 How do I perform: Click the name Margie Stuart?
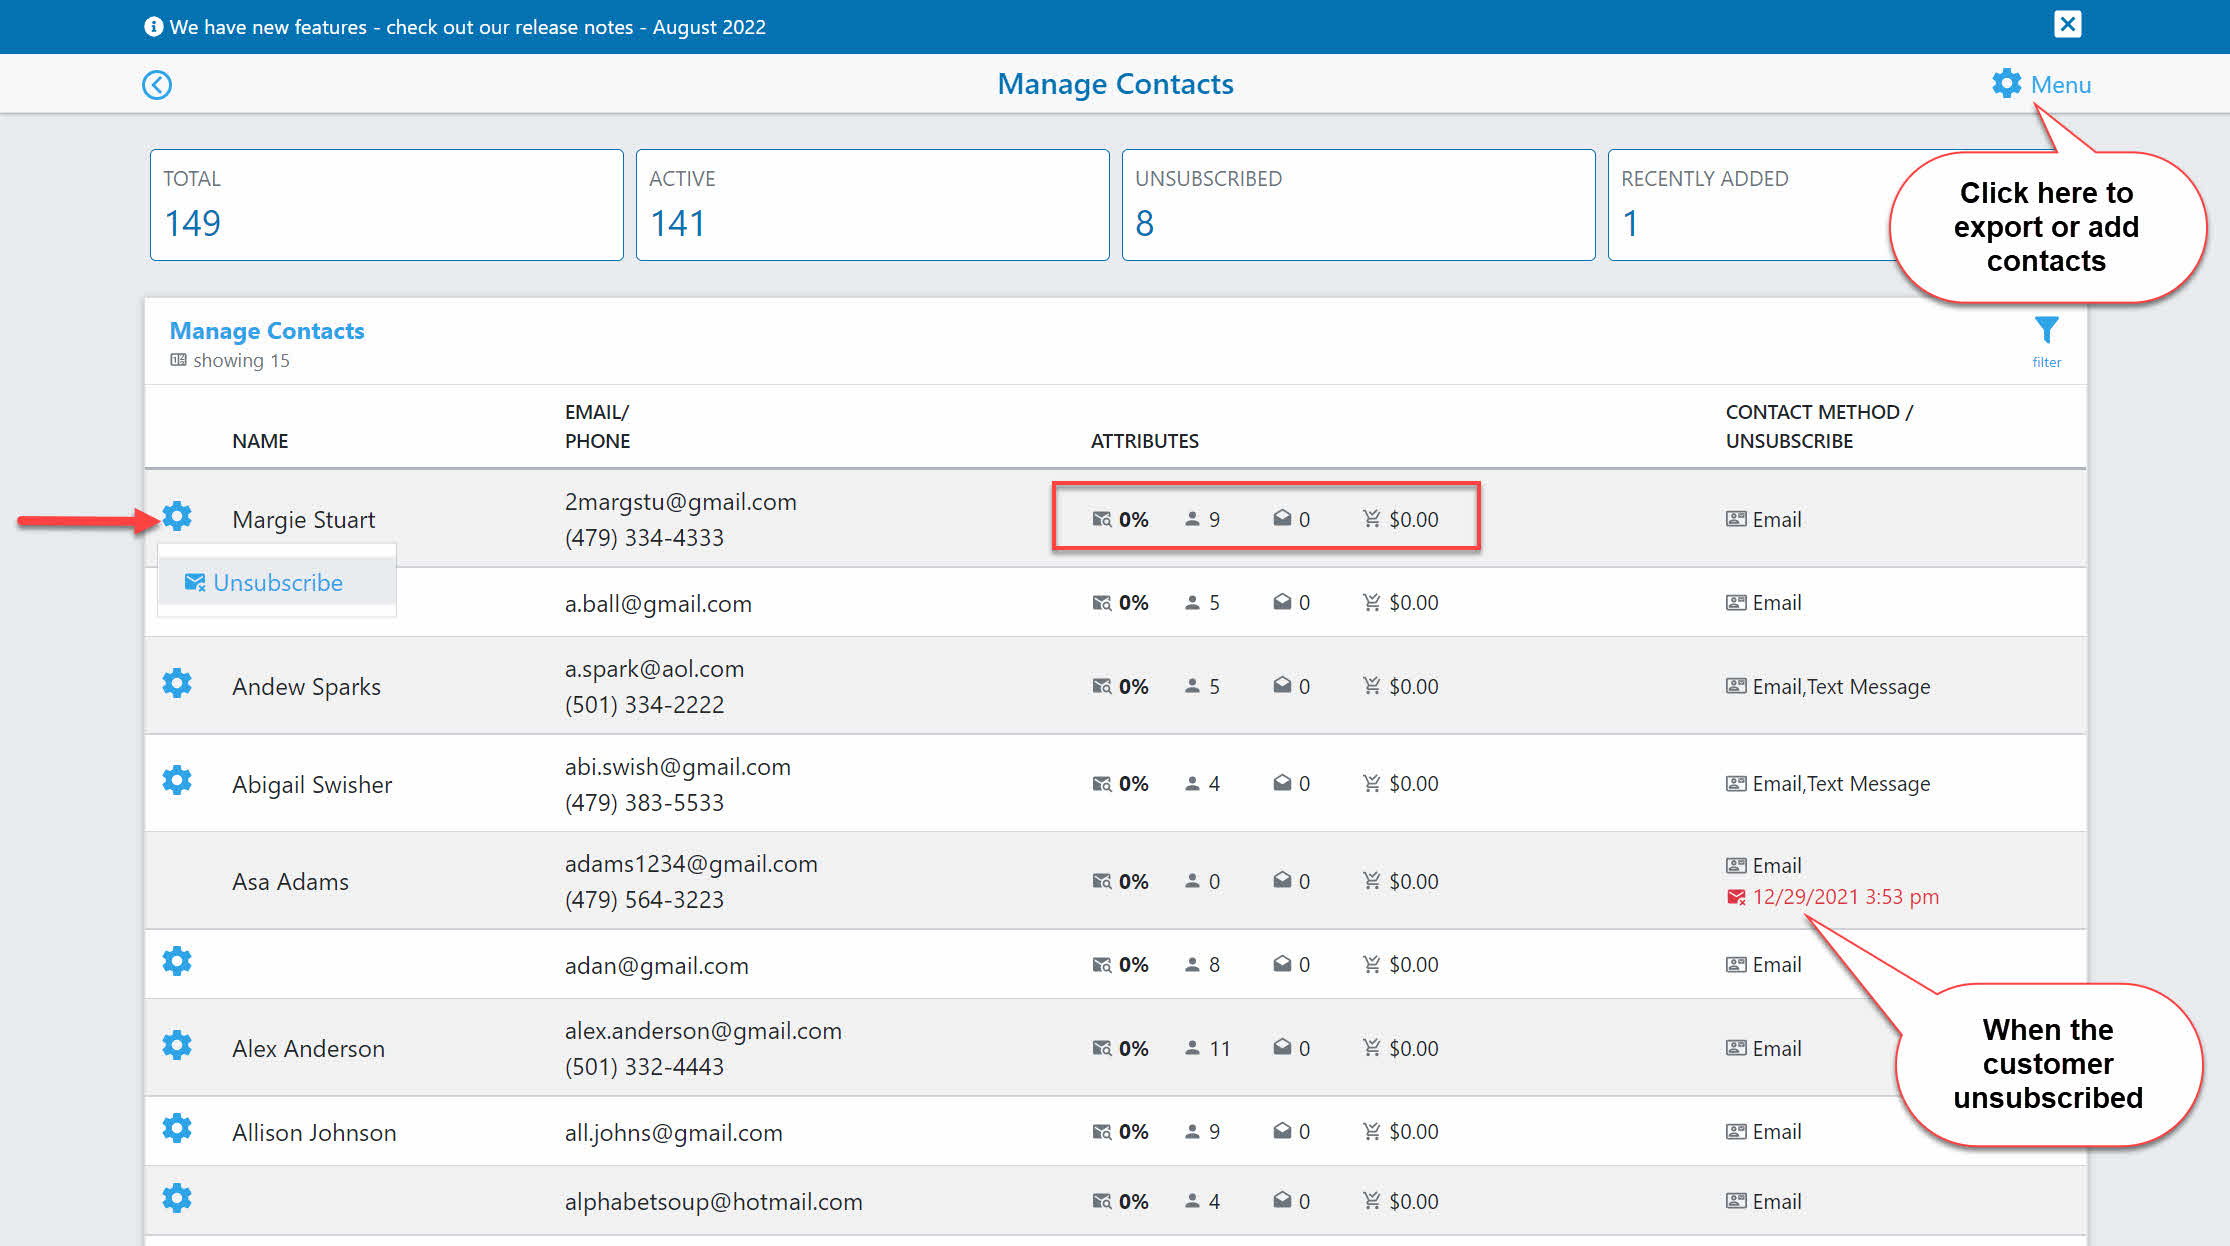[x=303, y=520]
